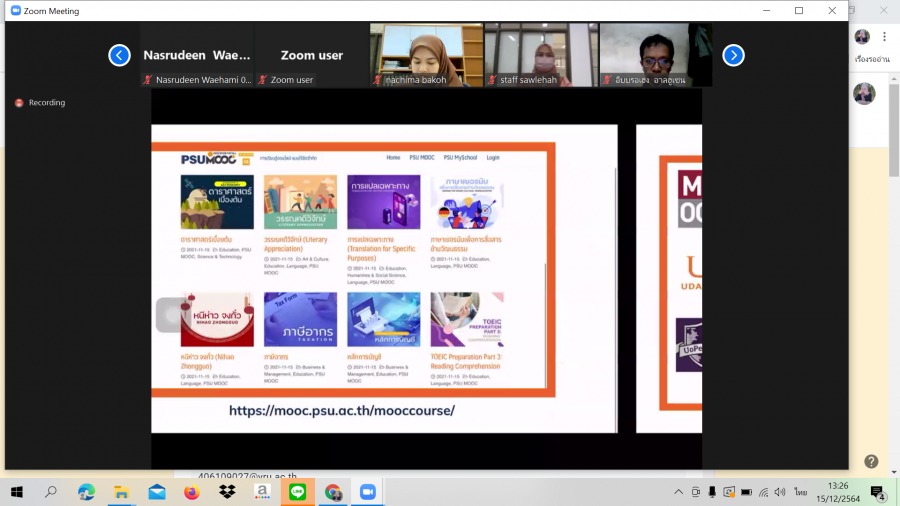Expand hidden system tray icons
The width and height of the screenshot is (900, 506).
(x=678, y=492)
